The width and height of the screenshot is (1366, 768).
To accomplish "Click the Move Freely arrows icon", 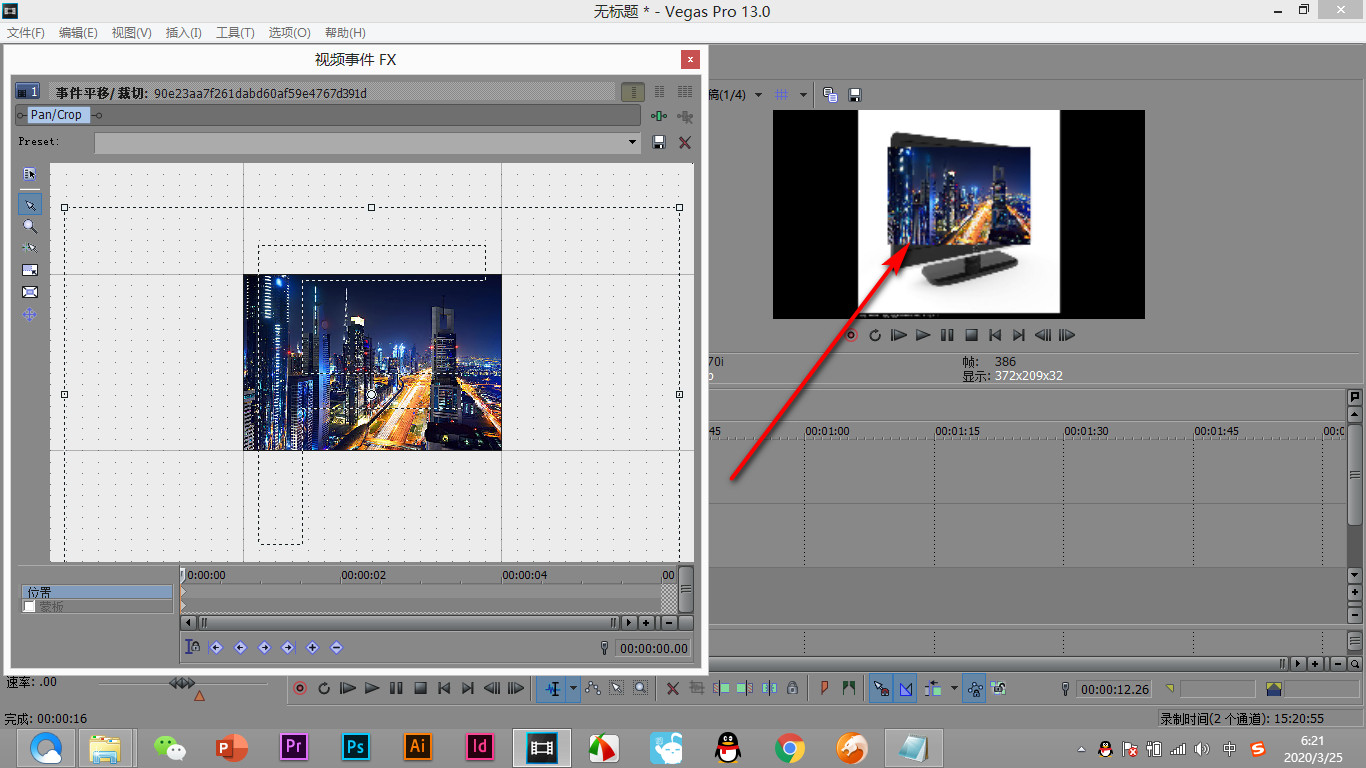I will coord(30,315).
